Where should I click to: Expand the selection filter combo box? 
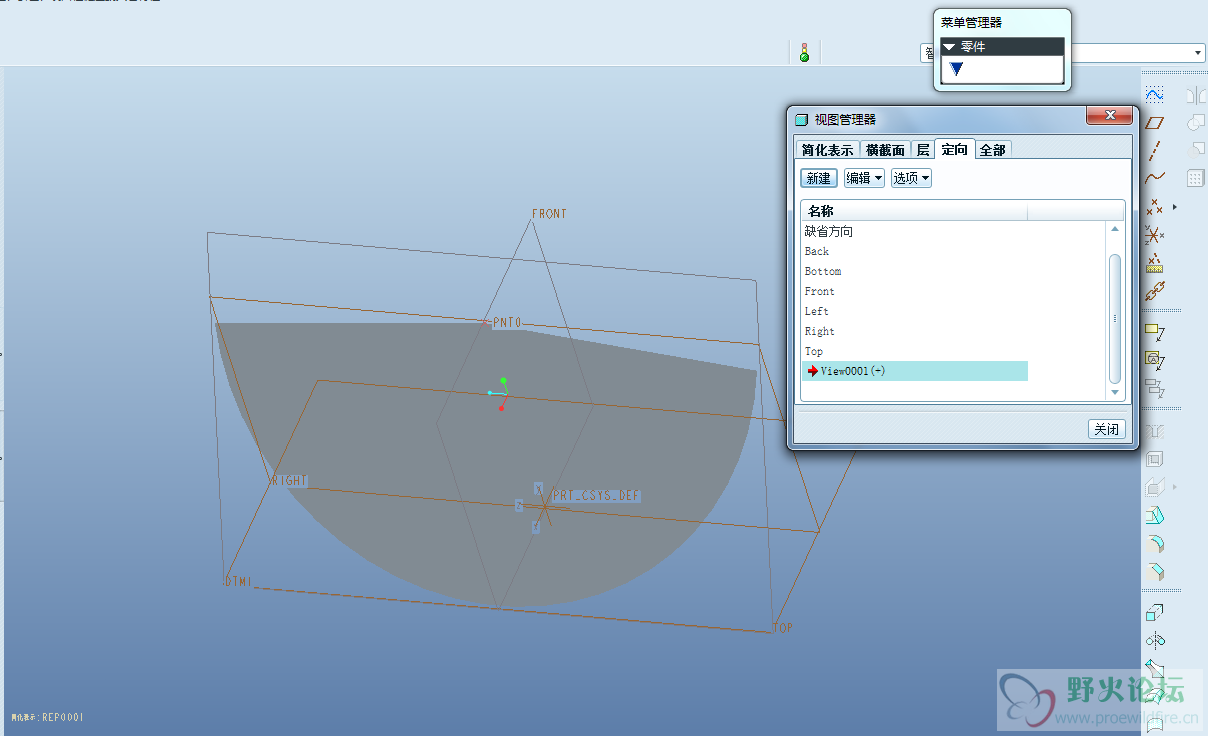coord(1199,52)
